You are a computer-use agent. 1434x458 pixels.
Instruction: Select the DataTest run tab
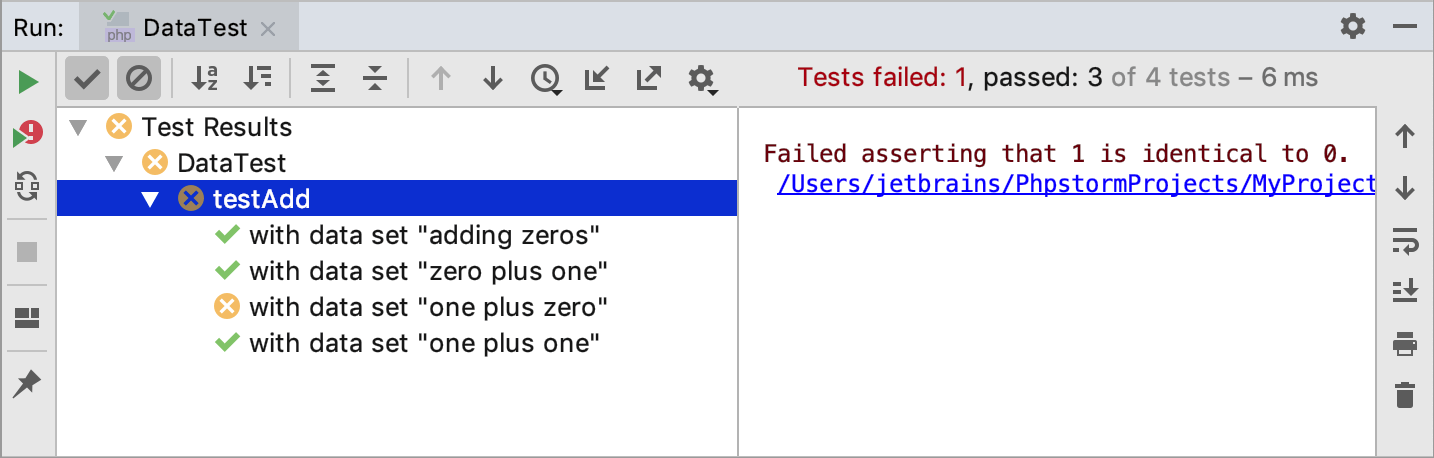coord(181,28)
